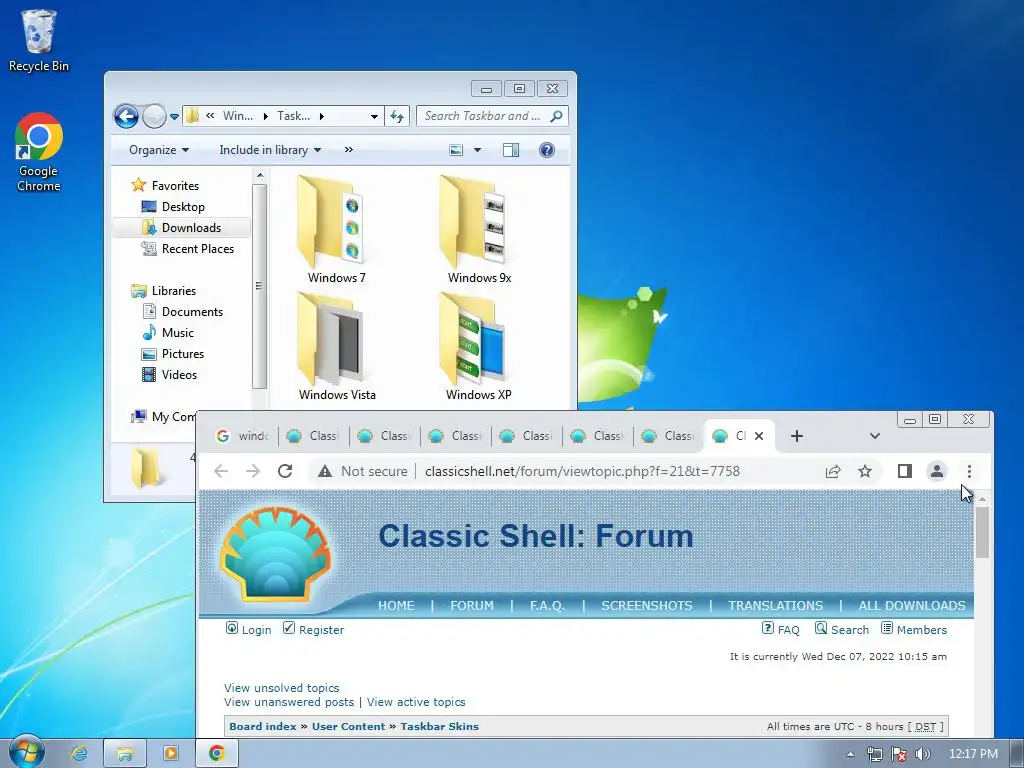Click the volume speaker tray icon
This screenshot has height=768, width=1024.
922,754
